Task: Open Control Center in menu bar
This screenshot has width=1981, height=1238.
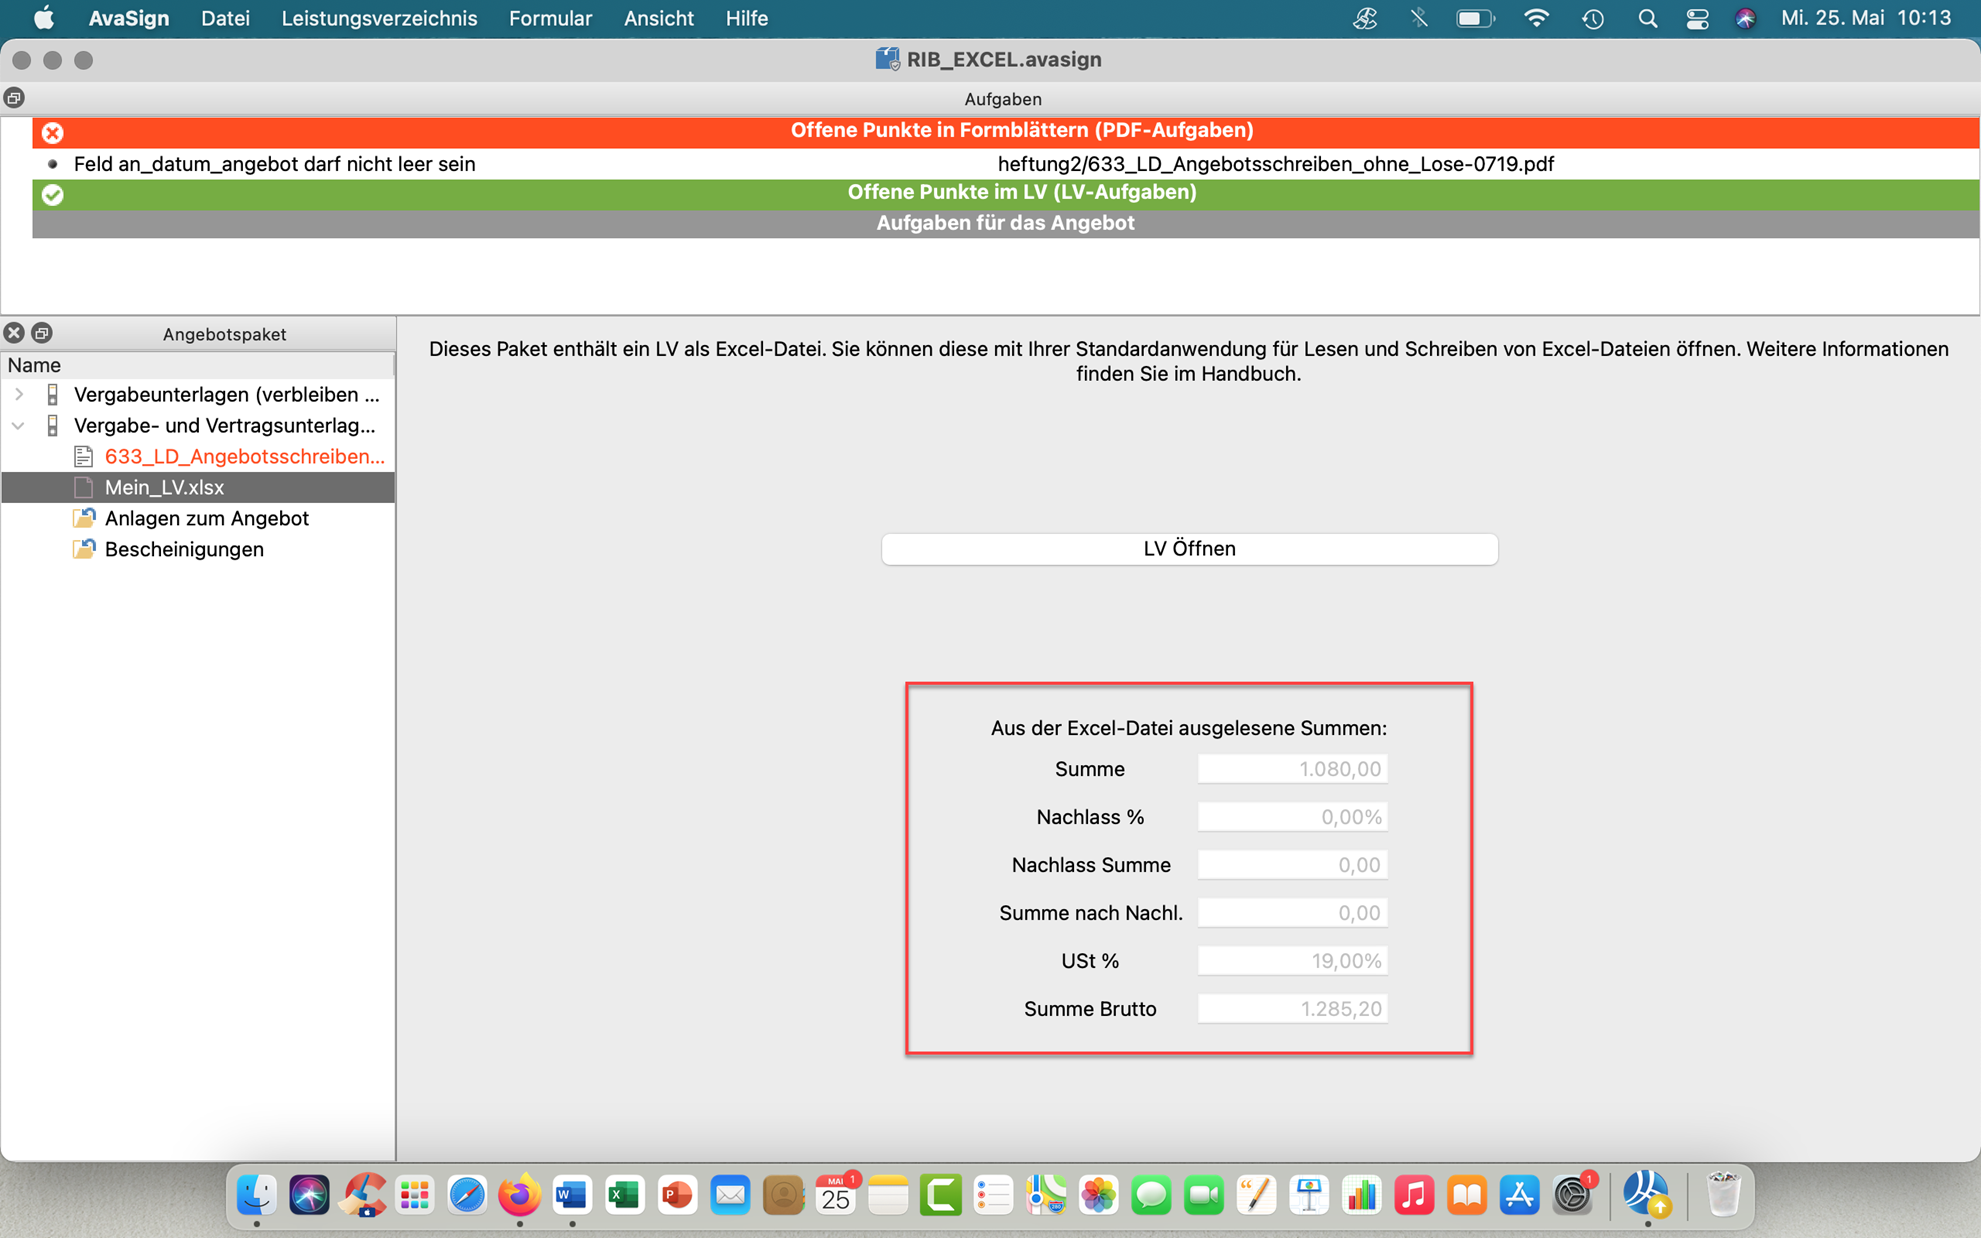Action: coord(1697,18)
